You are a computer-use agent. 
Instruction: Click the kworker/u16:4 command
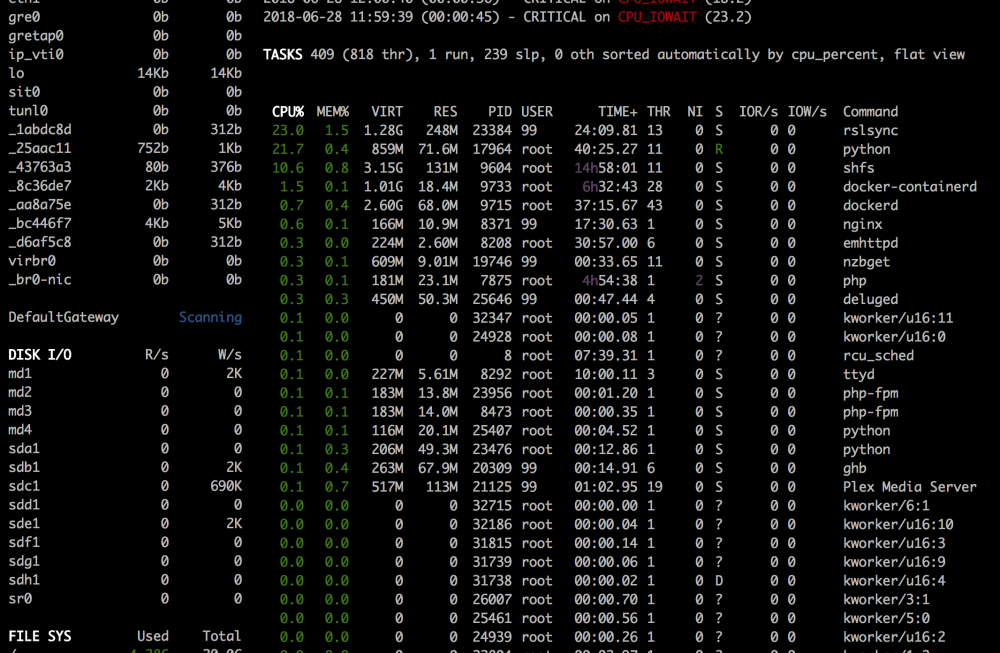[x=893, y=581]
